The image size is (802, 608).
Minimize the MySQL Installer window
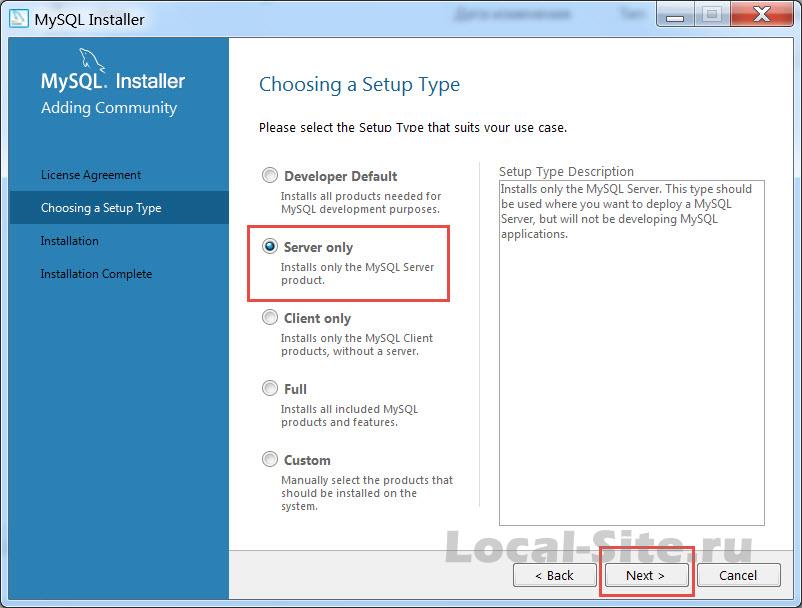click(675, 15)
